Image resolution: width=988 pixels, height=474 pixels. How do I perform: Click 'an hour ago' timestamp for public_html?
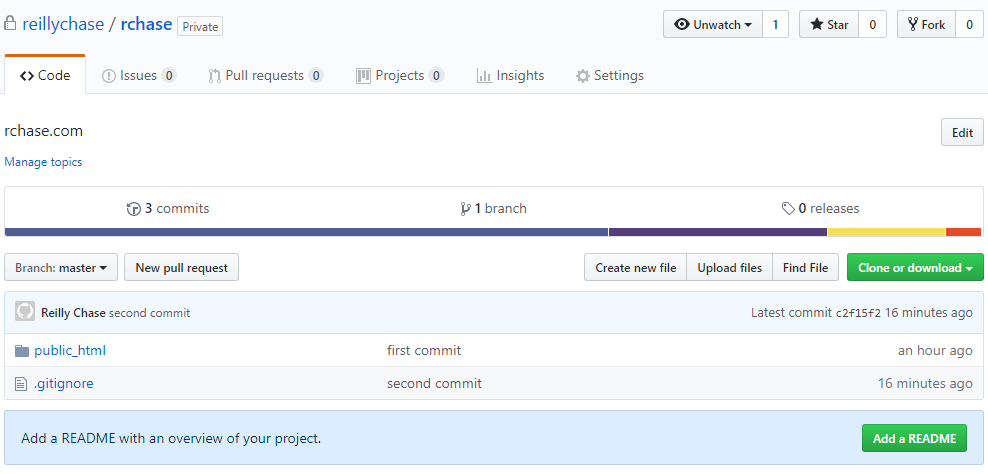[935, 350]
